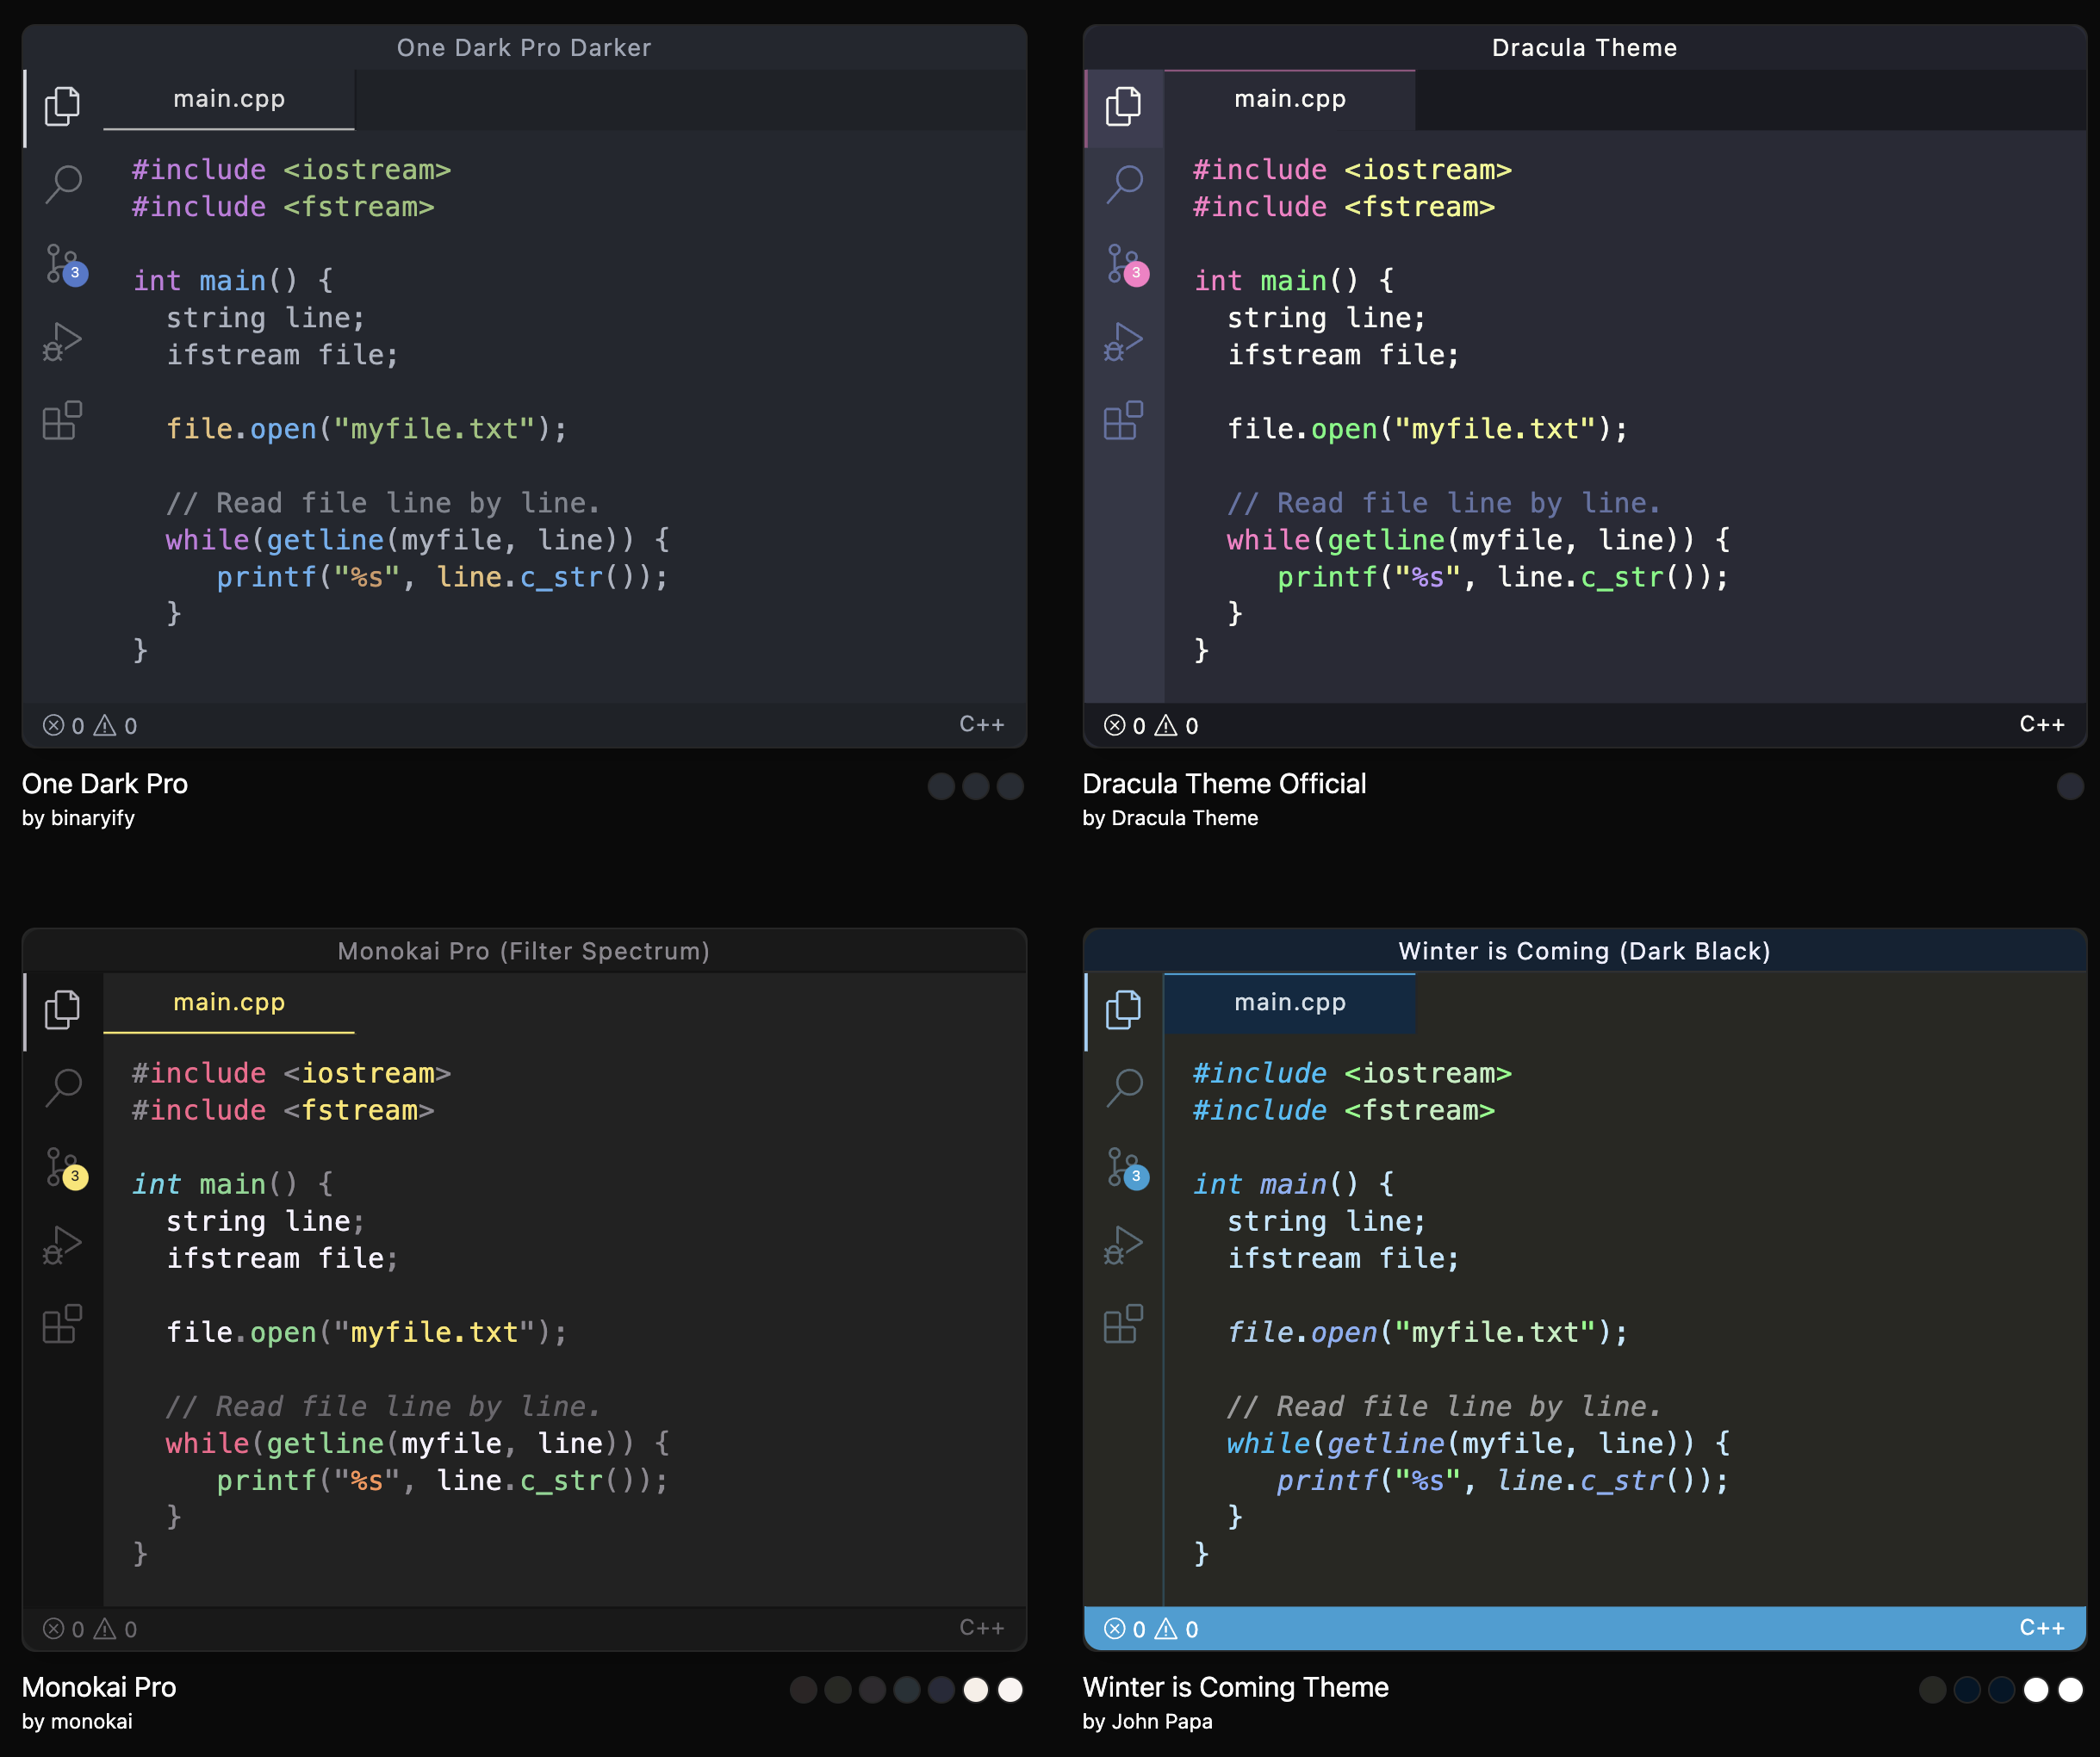2100x1757 pixels.
Task: Open Explorer icon in Monokai Pro preview
Action: [x=62, y=1010]
